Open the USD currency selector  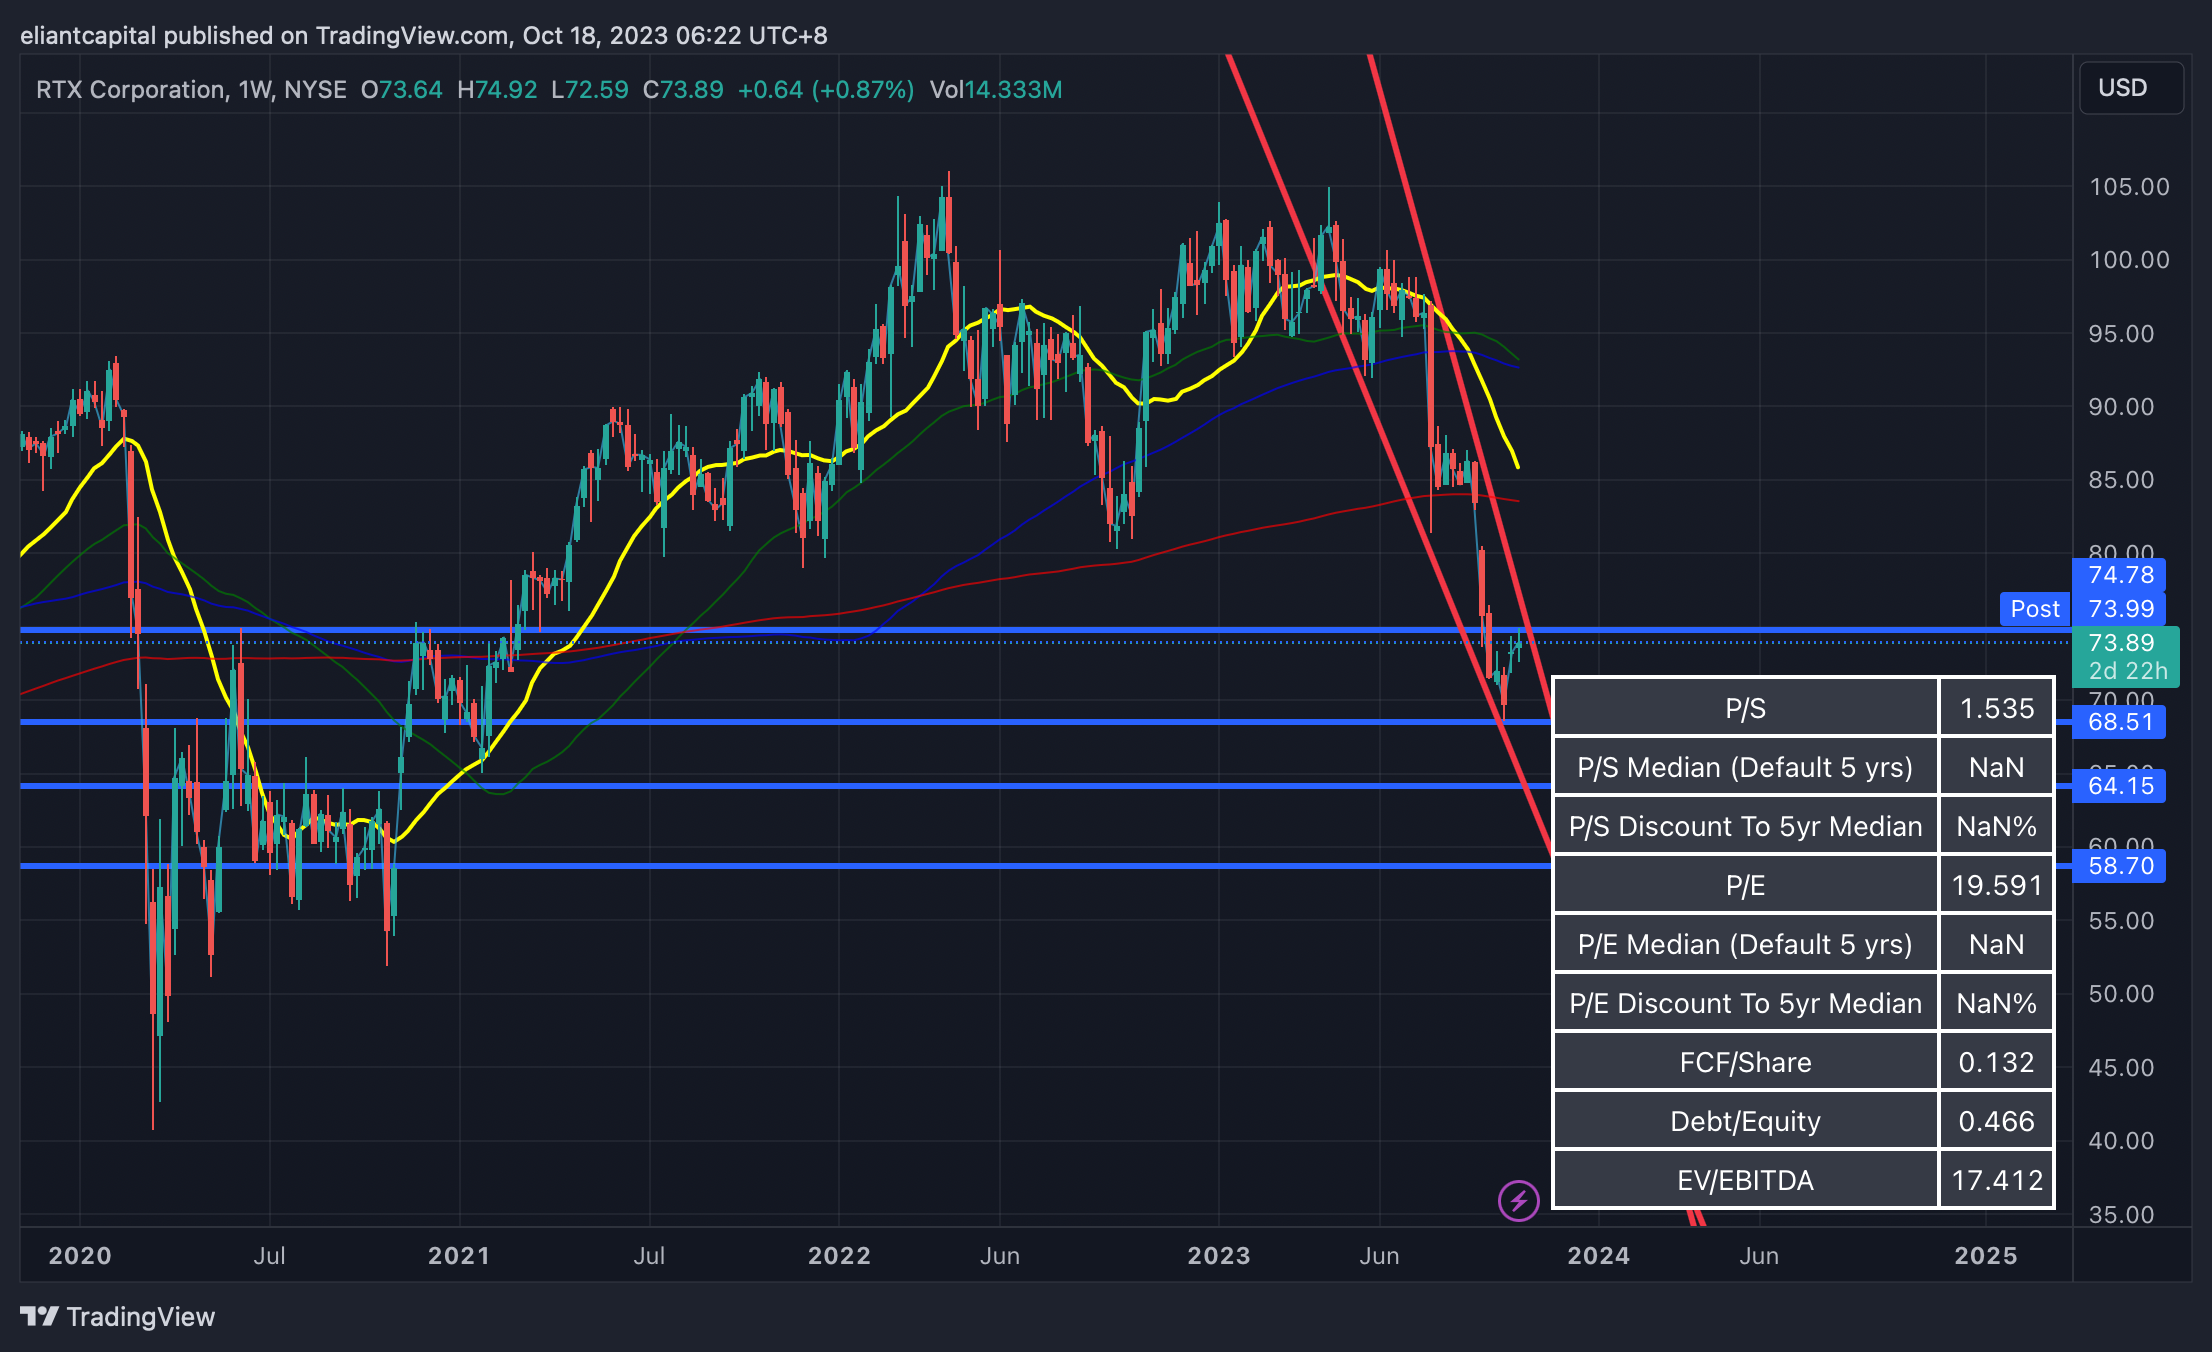coord(2130,88)
